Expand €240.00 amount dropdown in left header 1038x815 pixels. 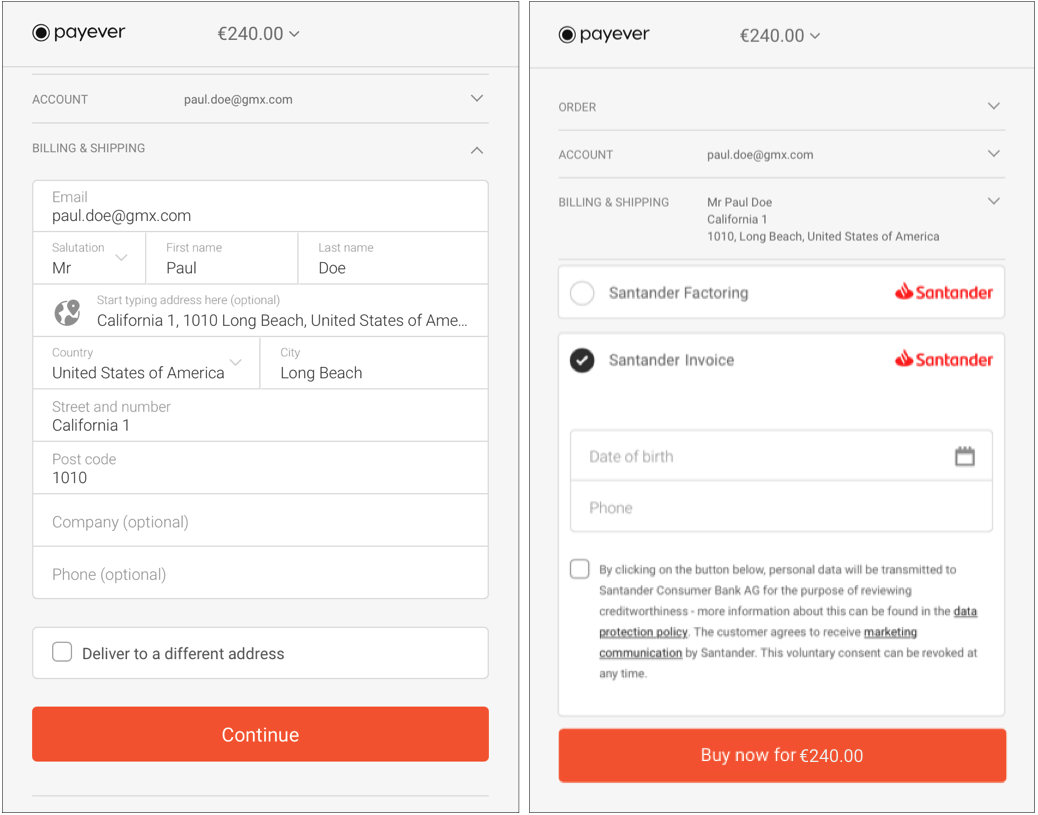point(259,34)
